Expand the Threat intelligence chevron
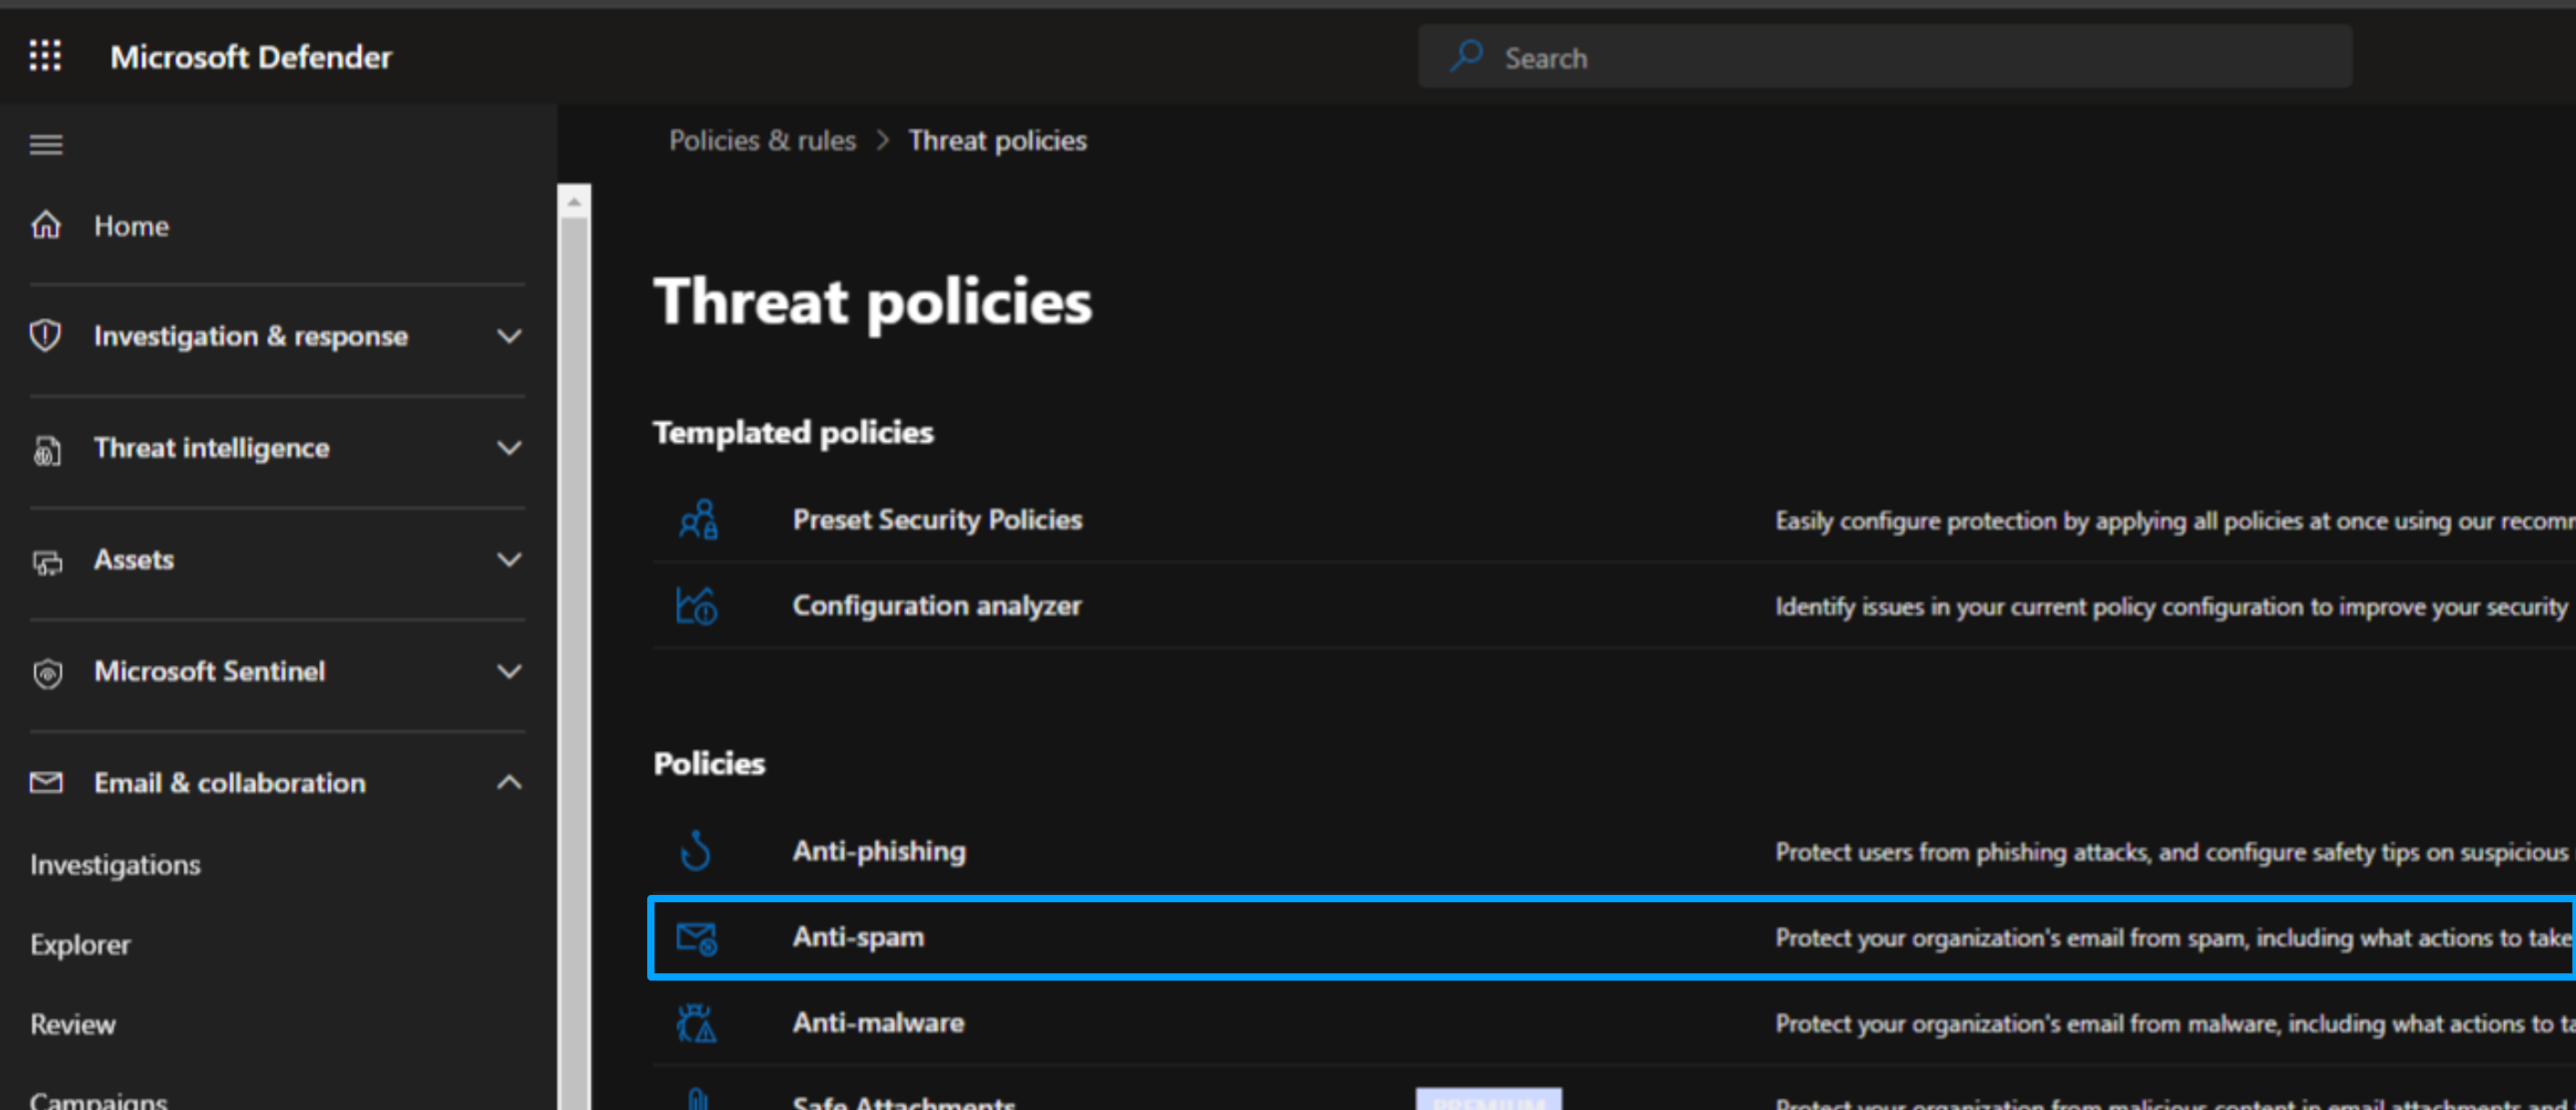2576x1110 pixels. pos(509,448)
